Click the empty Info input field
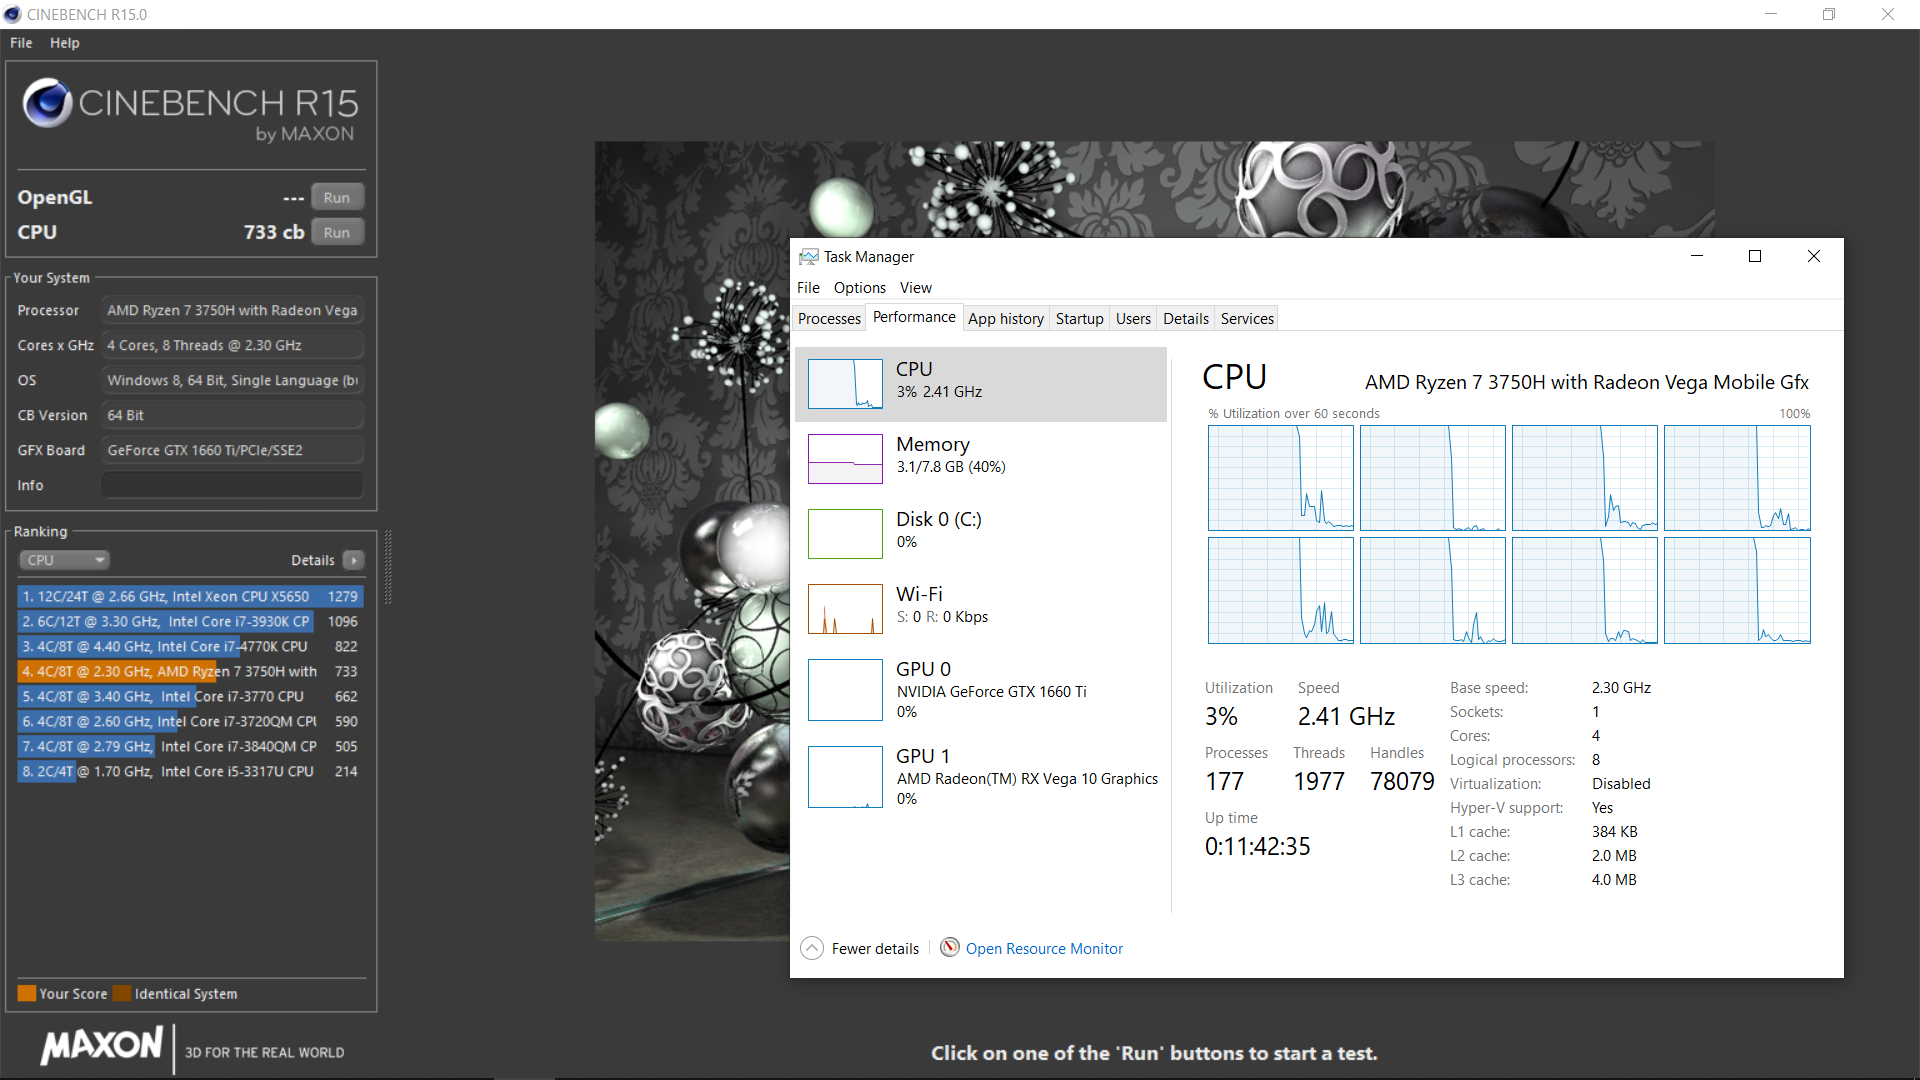The width and height of the screenshot is (1920, 1080). coord(232,485)
